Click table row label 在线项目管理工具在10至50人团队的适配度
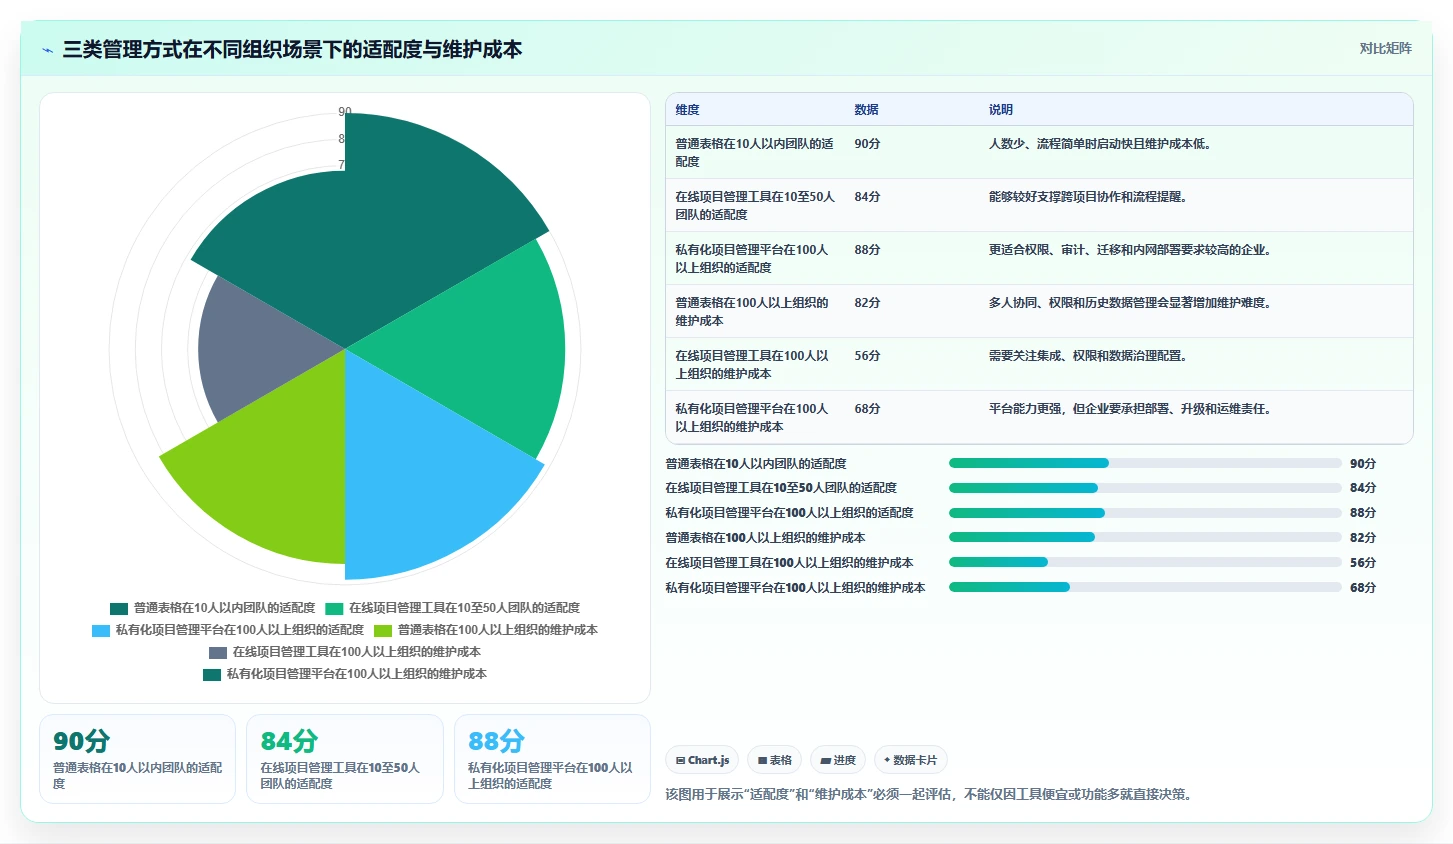This screenshot has height=844, width=1453. [x=755, y=206]
